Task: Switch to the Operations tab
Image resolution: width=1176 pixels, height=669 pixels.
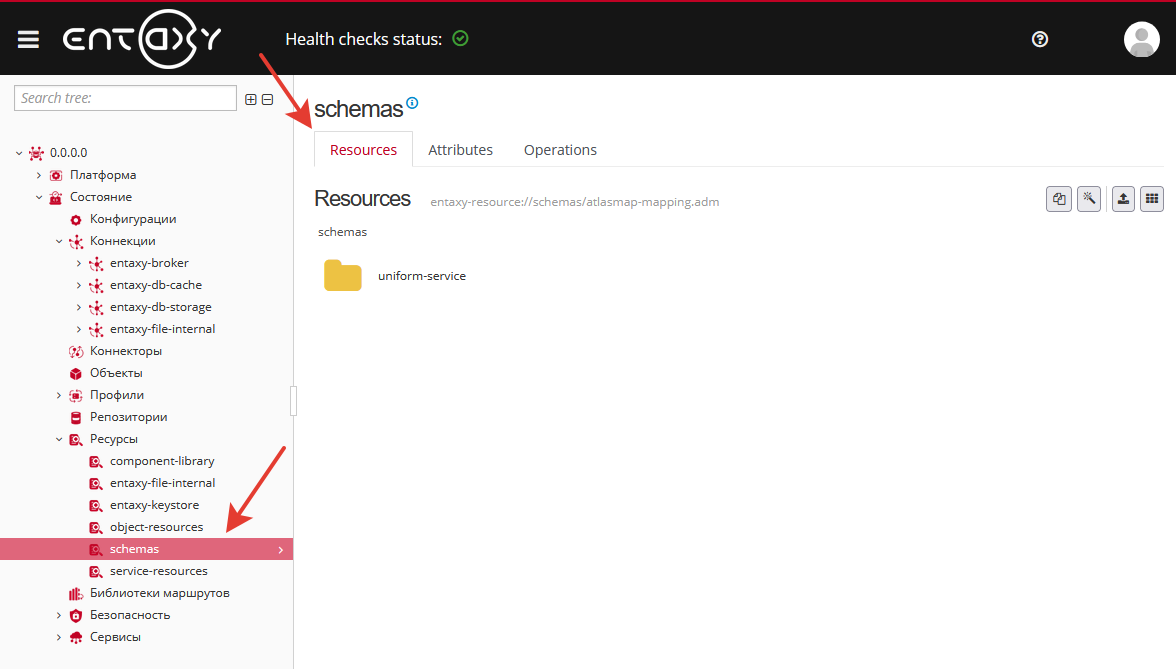Action: tap(560, 150)
